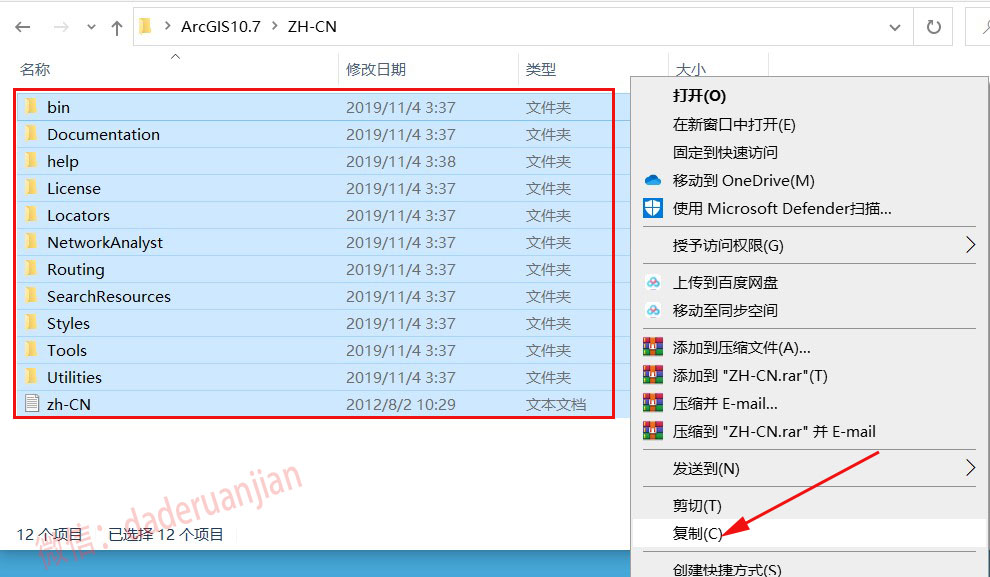Click the ZH-CN breadcrumb
Viewport: 990px width, 577px height.
pos(312,27)
